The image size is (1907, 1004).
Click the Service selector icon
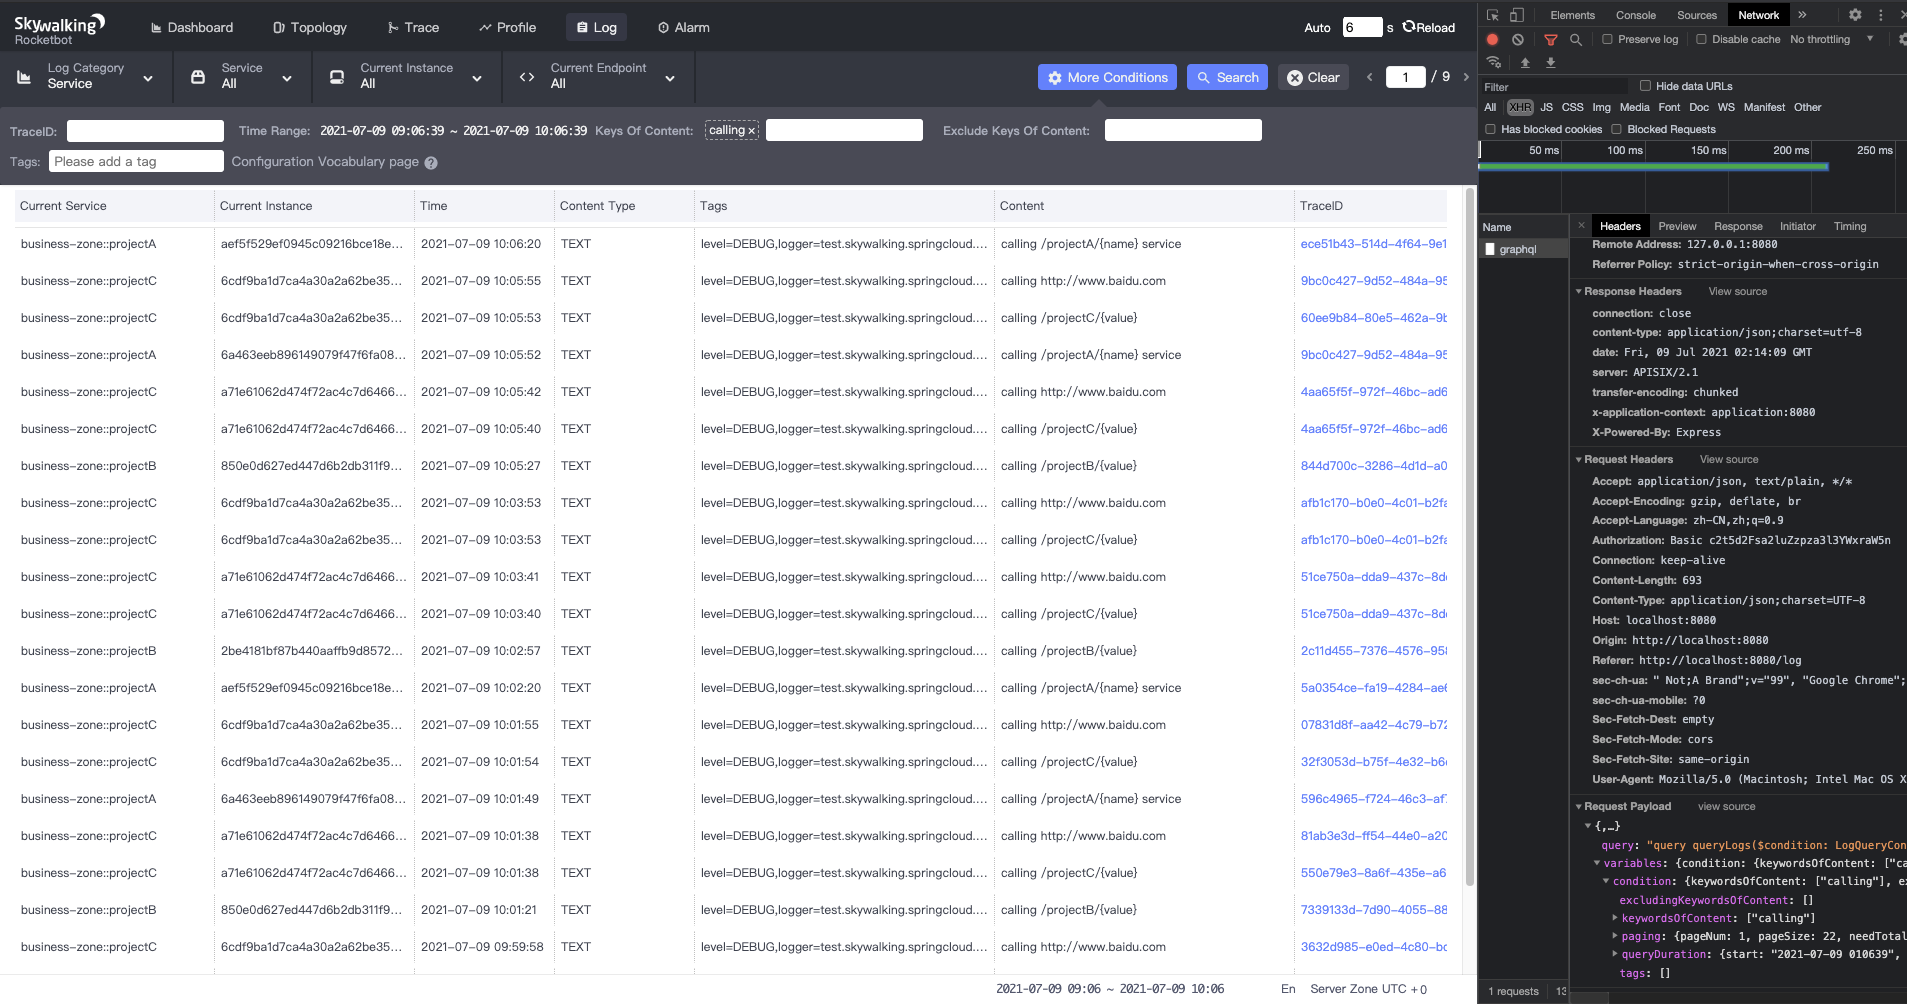(x=198, y=77)
